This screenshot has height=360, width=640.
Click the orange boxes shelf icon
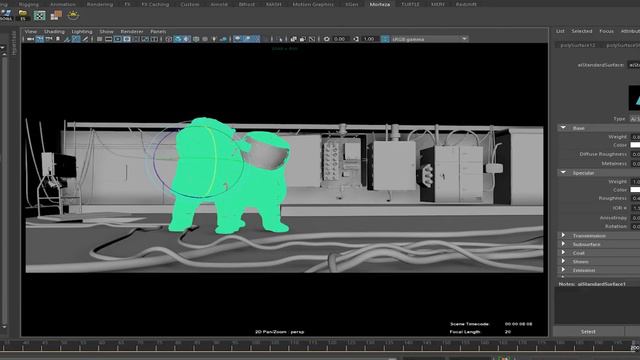(x=56, y=16)
